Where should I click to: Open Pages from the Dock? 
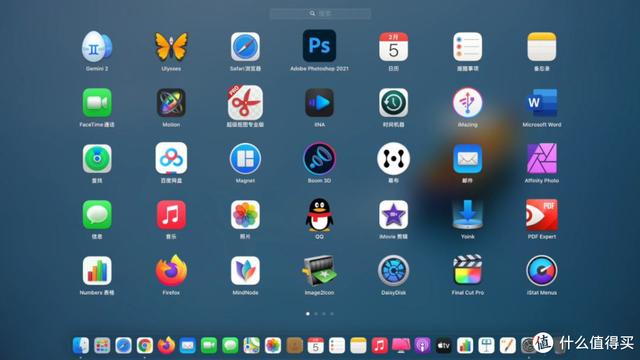508,346
